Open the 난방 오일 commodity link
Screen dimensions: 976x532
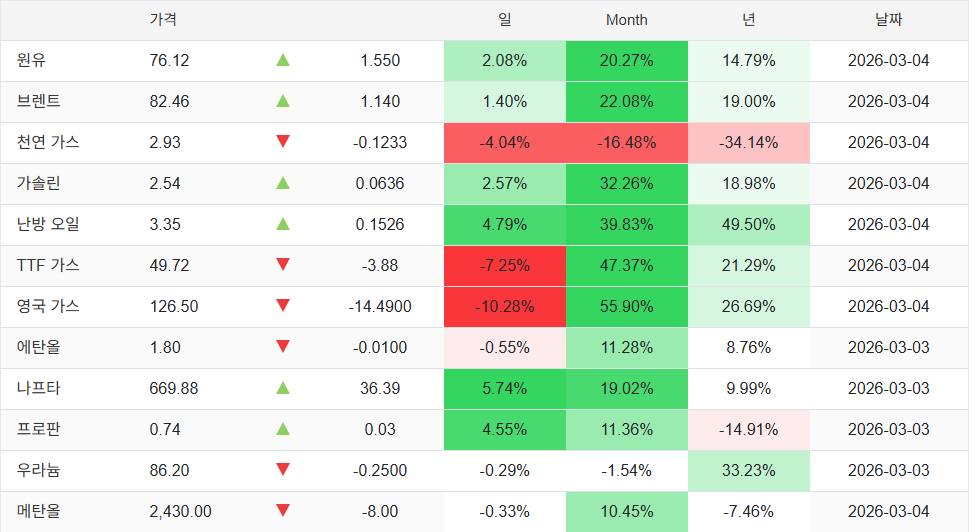[48, 224]
